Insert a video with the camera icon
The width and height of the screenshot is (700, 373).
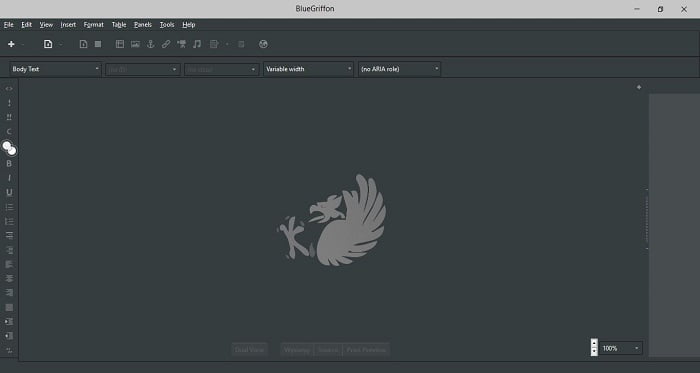pyautogui.click(x=182, y=44)
